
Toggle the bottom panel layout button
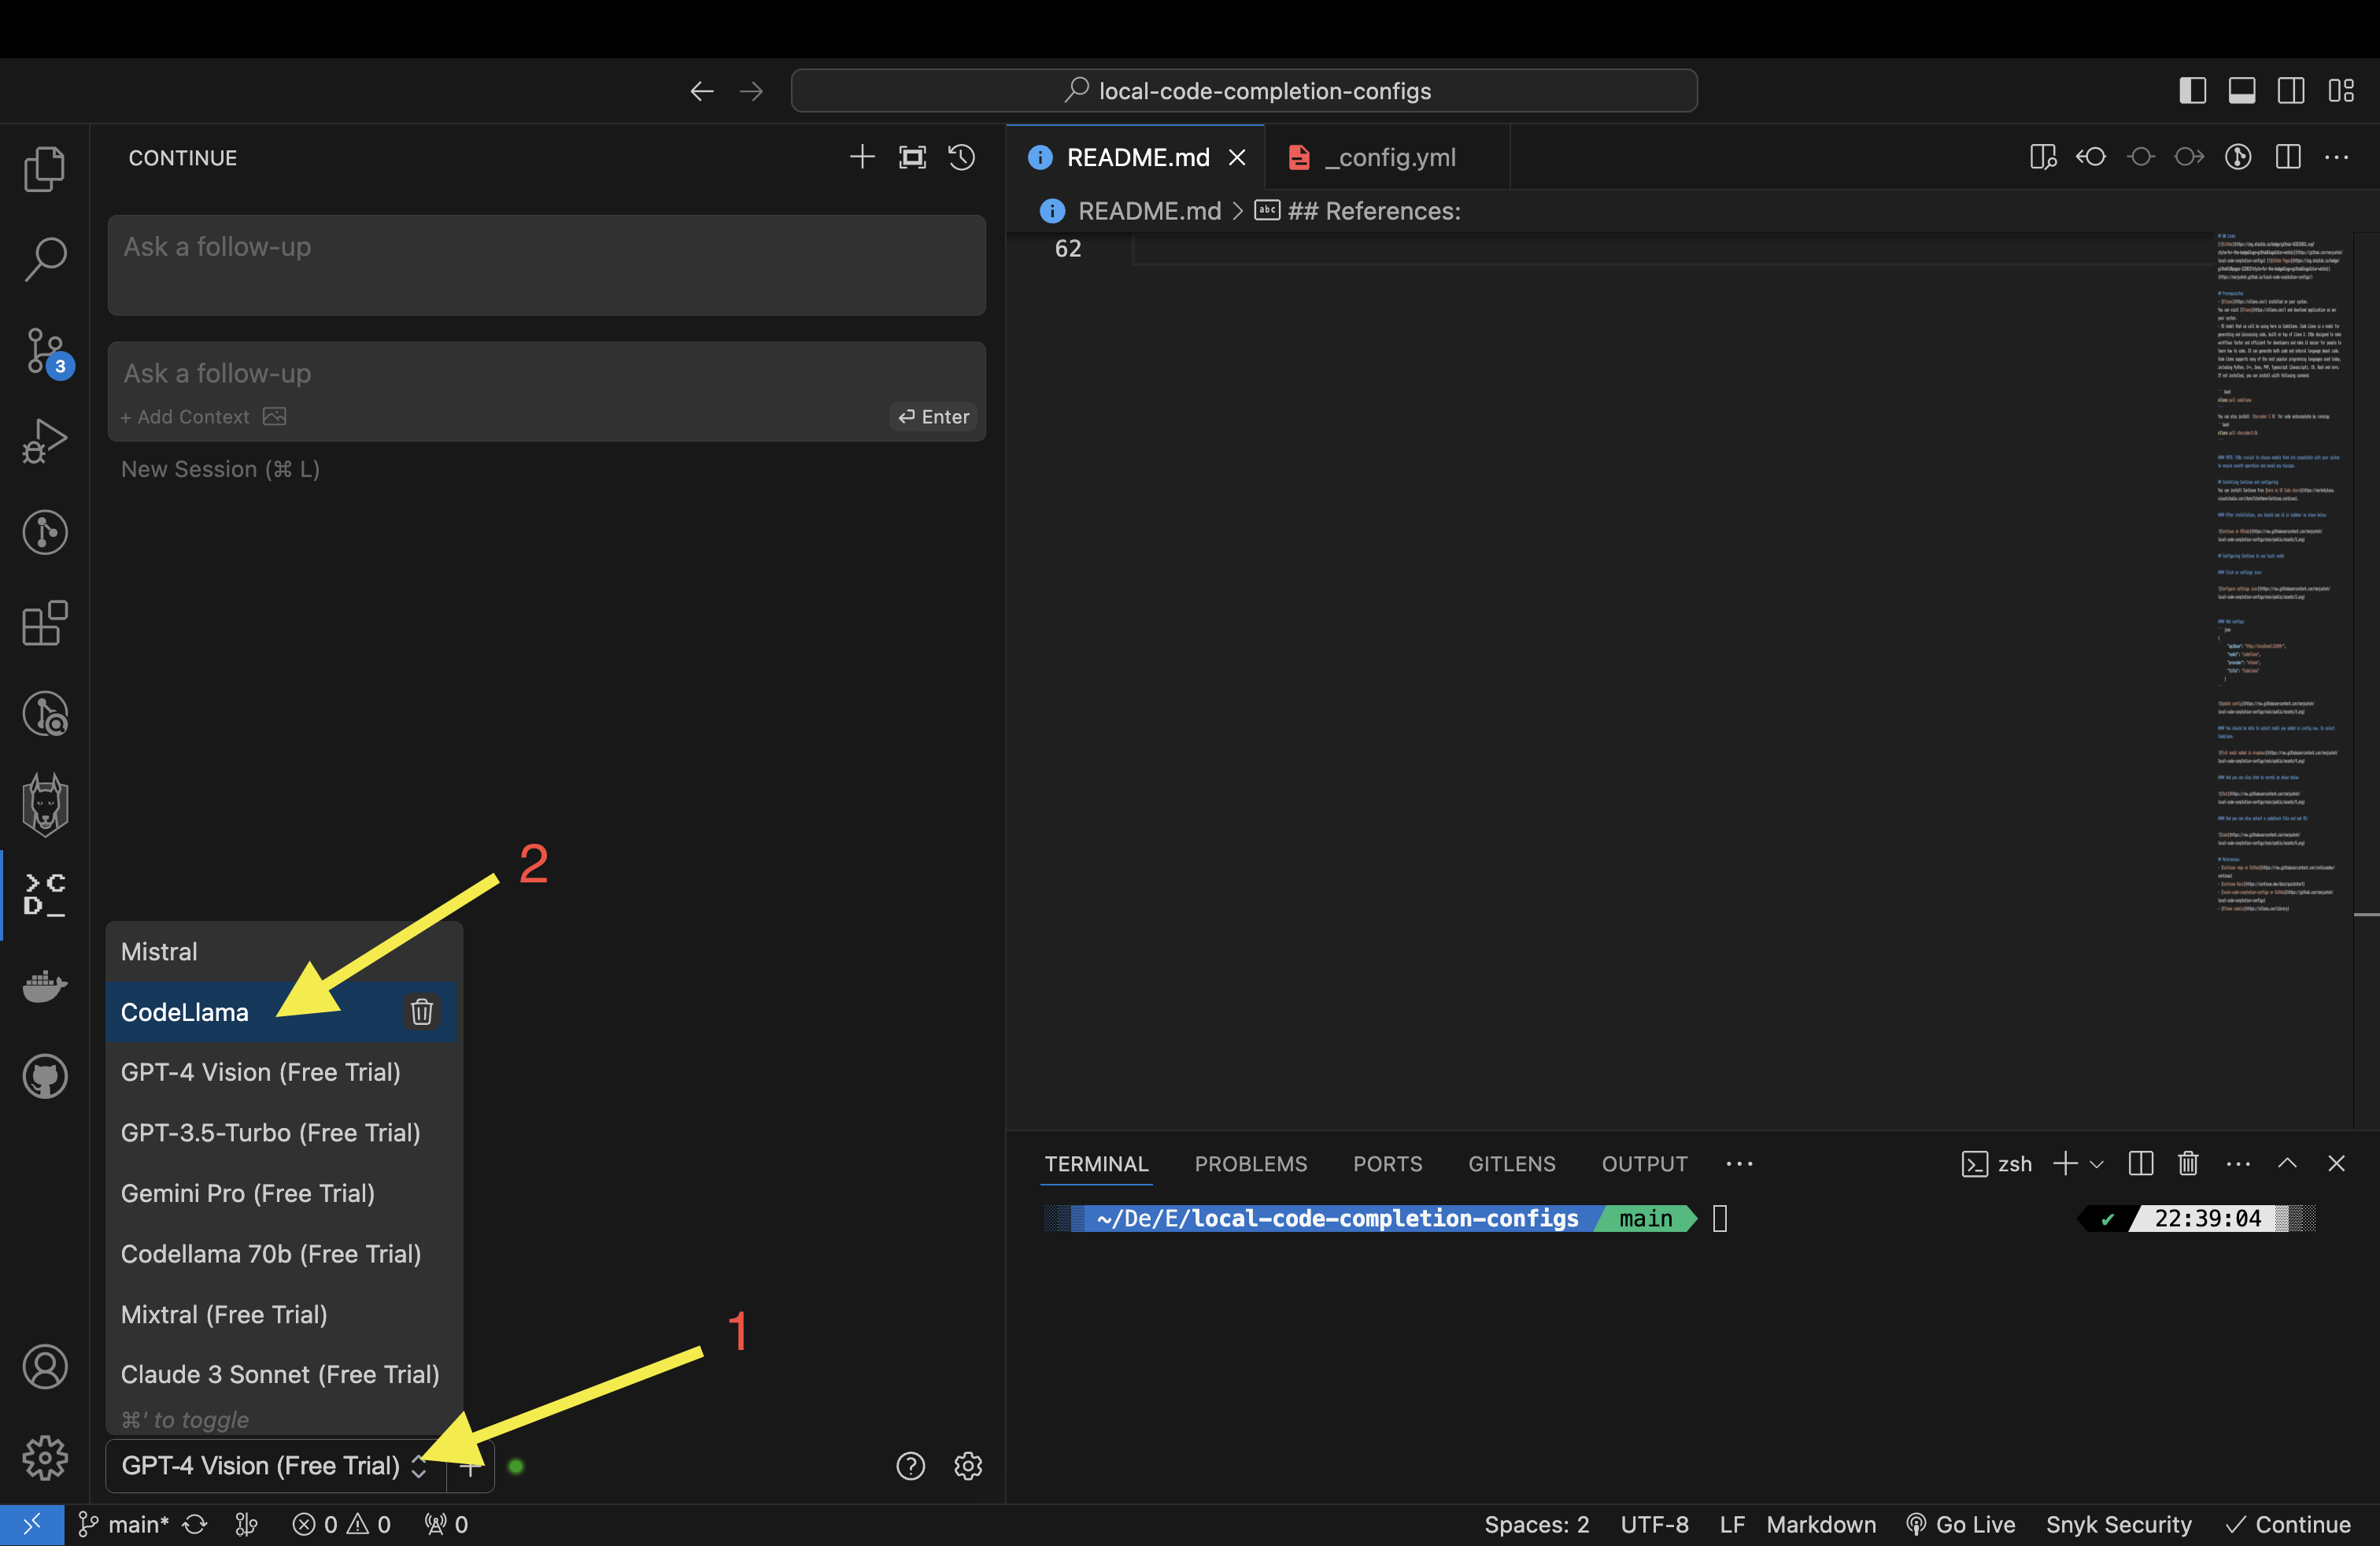2241,91
